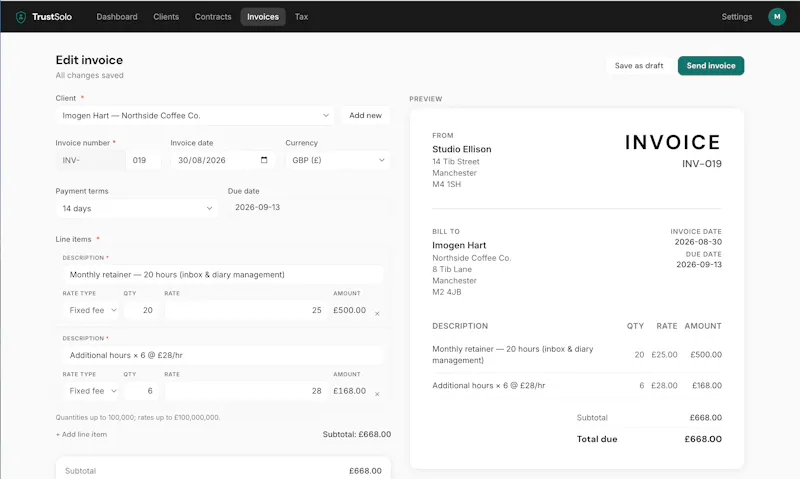Click Studio Ellison in the preview

[462, 149]
